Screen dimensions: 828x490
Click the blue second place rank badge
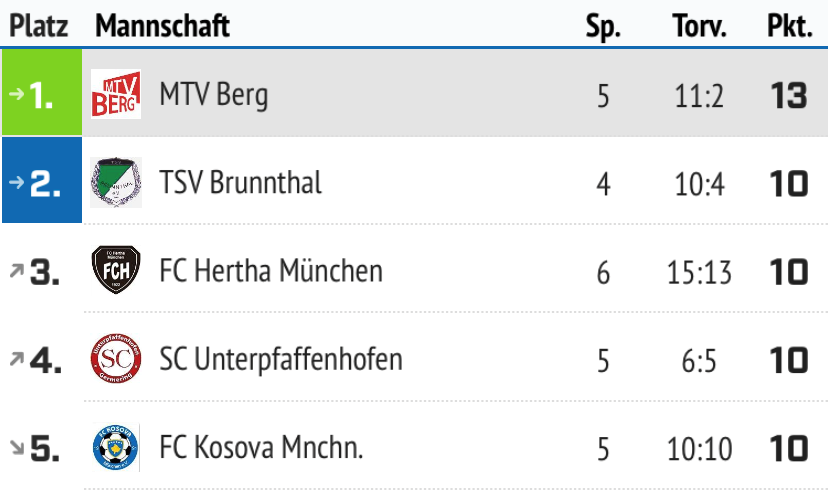coord(41,184)
